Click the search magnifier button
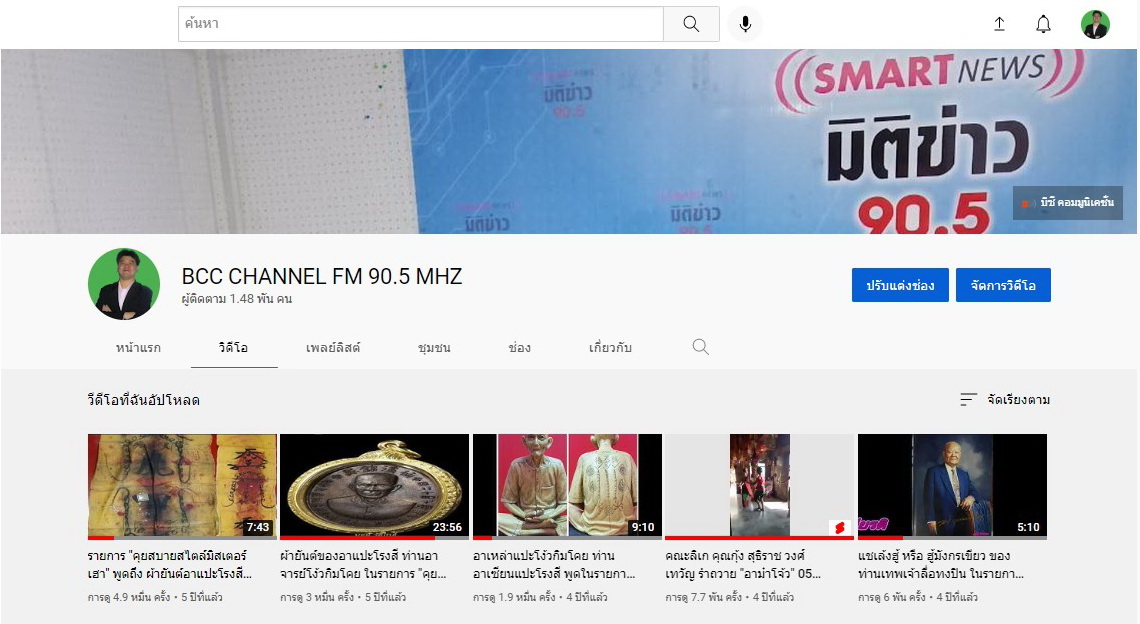 (691, 24)
